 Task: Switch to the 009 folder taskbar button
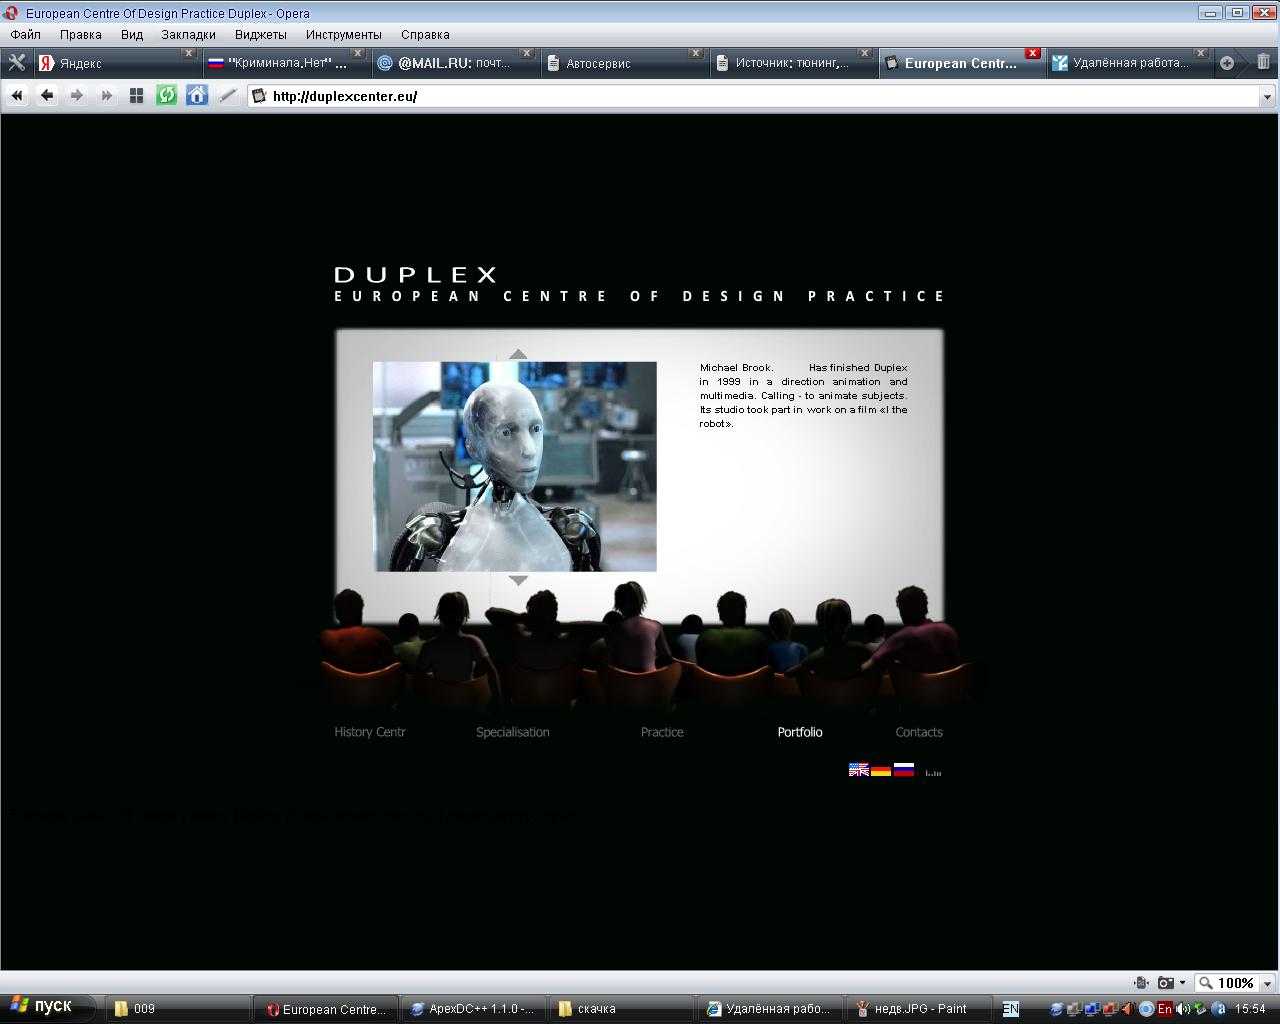[177, 1009]
